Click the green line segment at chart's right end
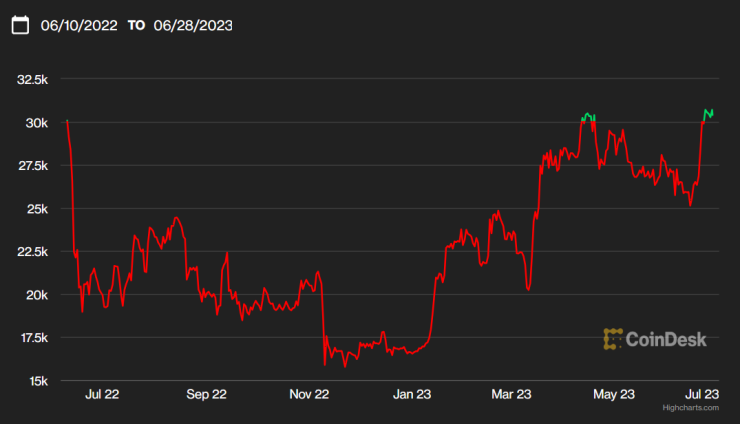Viewport: 740px width, 424px height. (x=708, y=112)
